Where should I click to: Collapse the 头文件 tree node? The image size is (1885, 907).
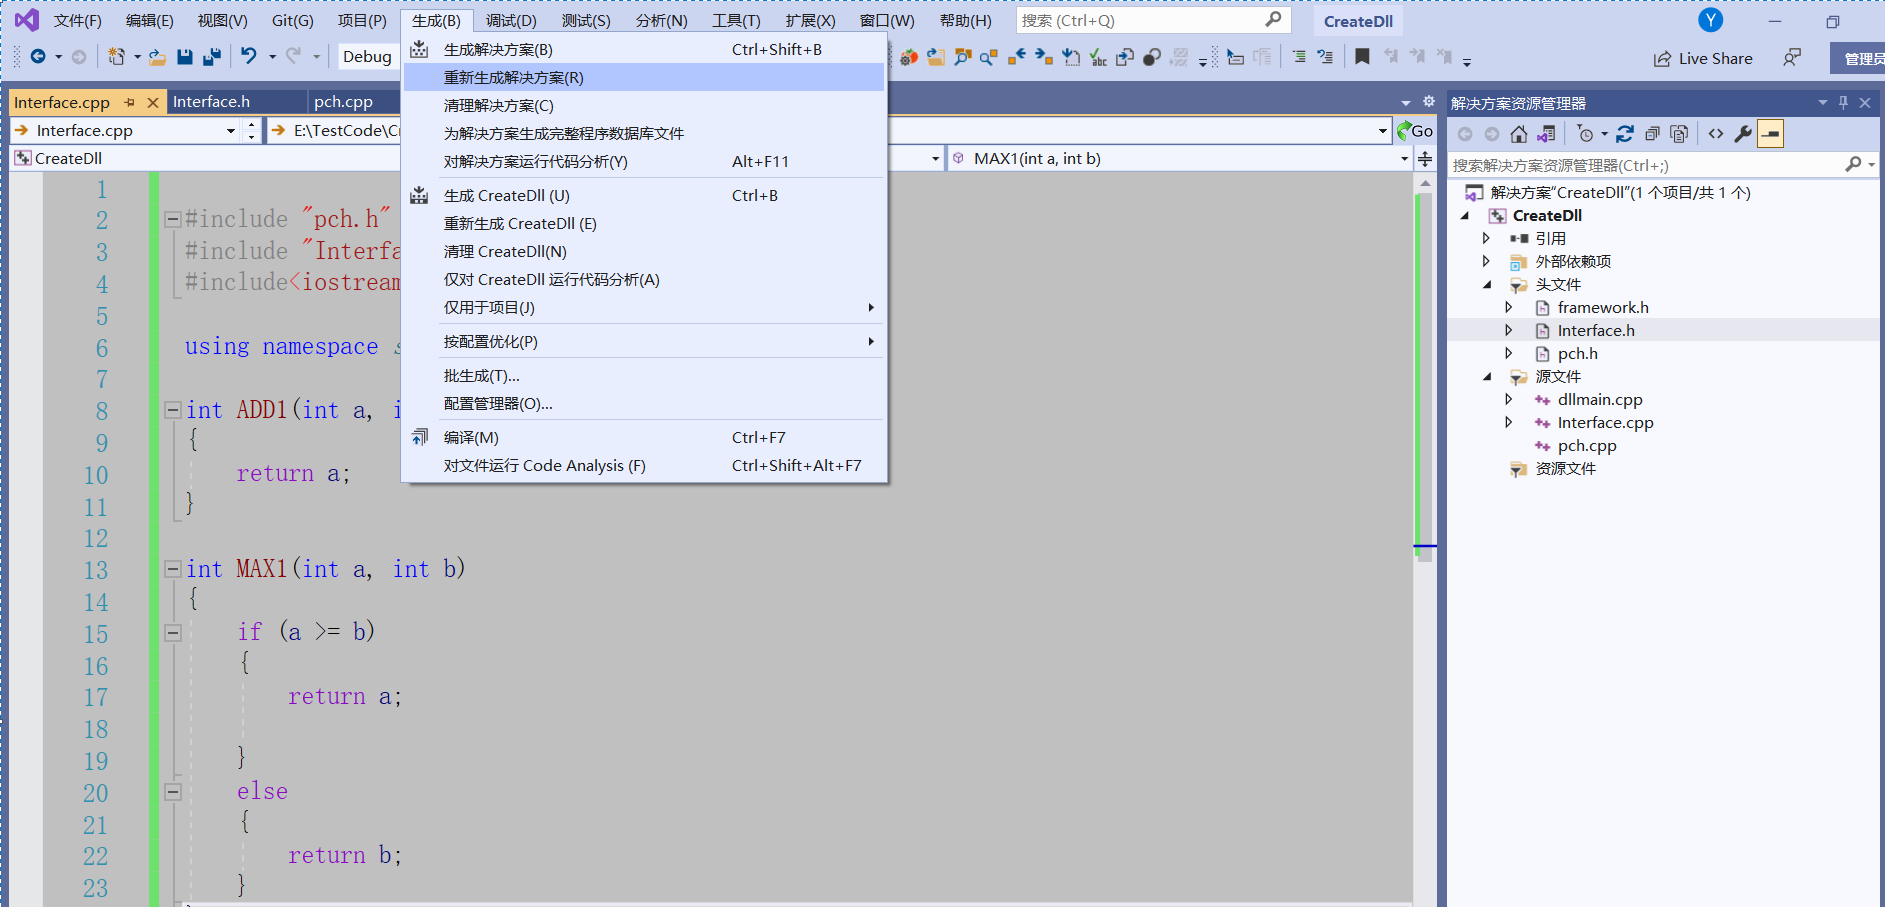(1487, 285)
